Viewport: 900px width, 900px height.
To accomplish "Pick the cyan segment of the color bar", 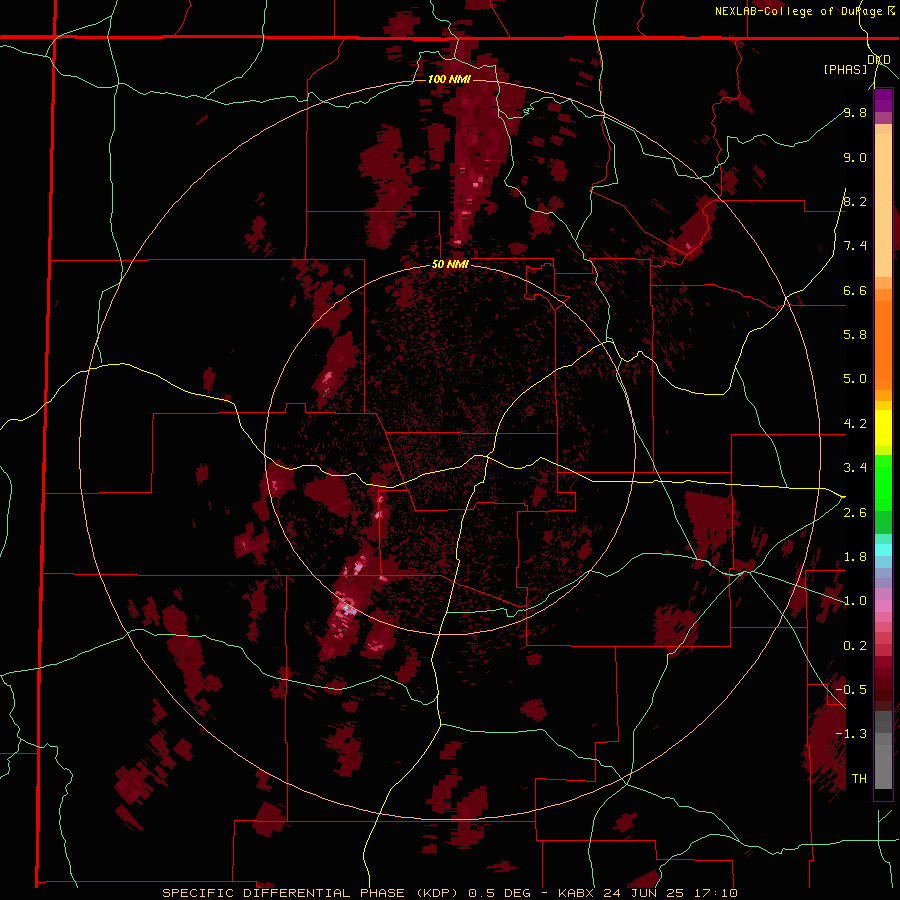I will pyautogui.click(x=883, y=550).
